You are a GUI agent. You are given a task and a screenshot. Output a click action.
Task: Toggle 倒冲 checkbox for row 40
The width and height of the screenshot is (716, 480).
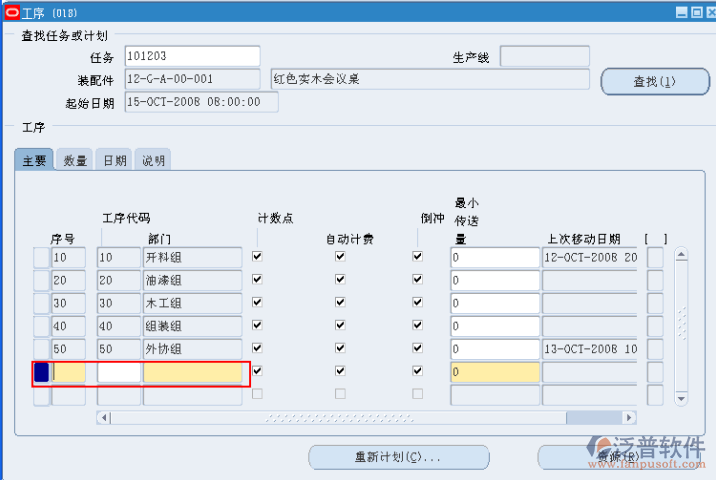tap(417, 325)
